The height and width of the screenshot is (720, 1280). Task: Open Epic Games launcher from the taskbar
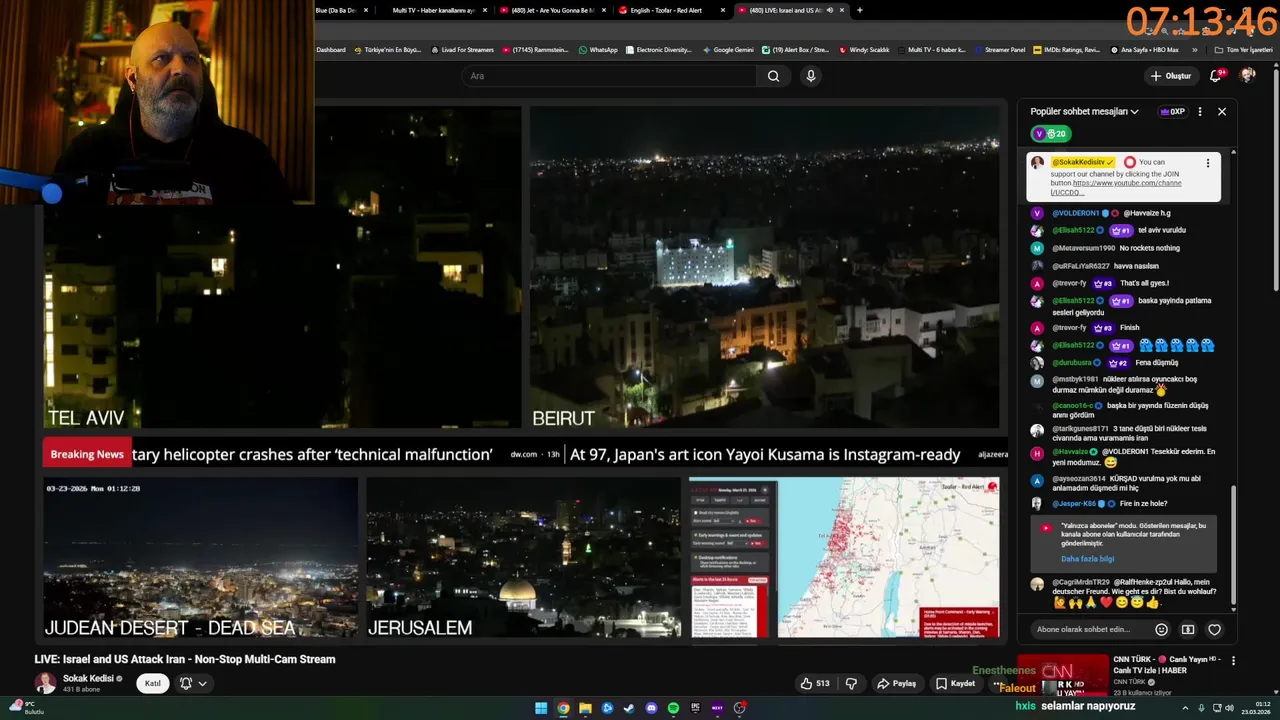click(695, 708)
